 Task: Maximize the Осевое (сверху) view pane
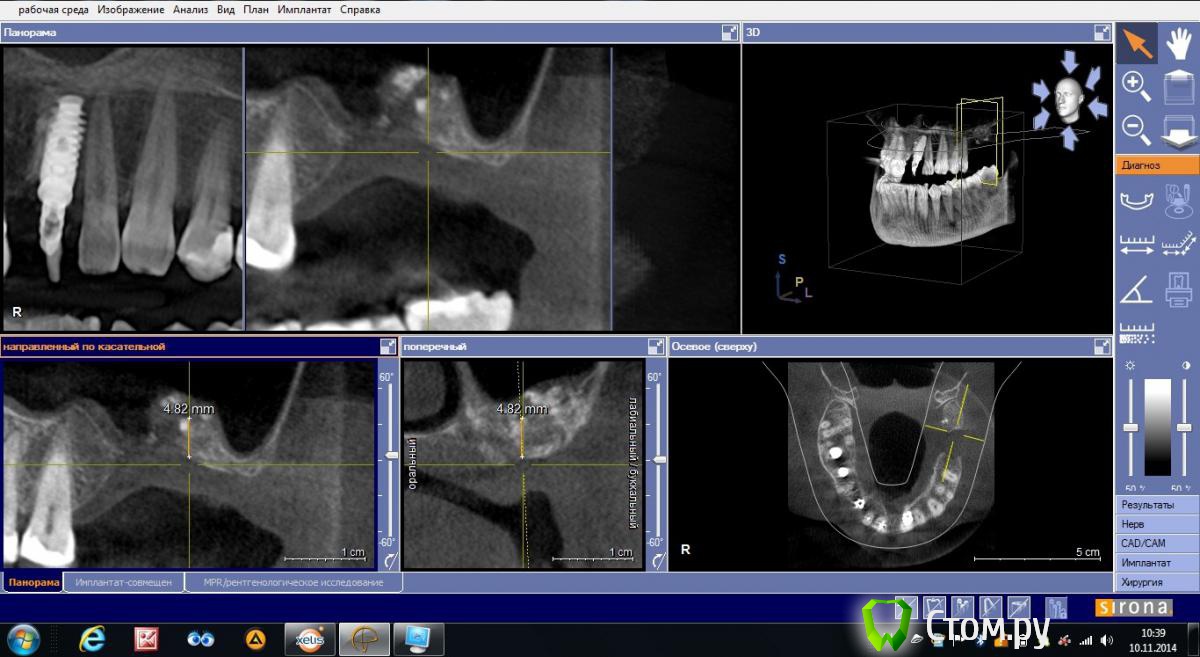pyautogui.click(x=1102, y=347)
